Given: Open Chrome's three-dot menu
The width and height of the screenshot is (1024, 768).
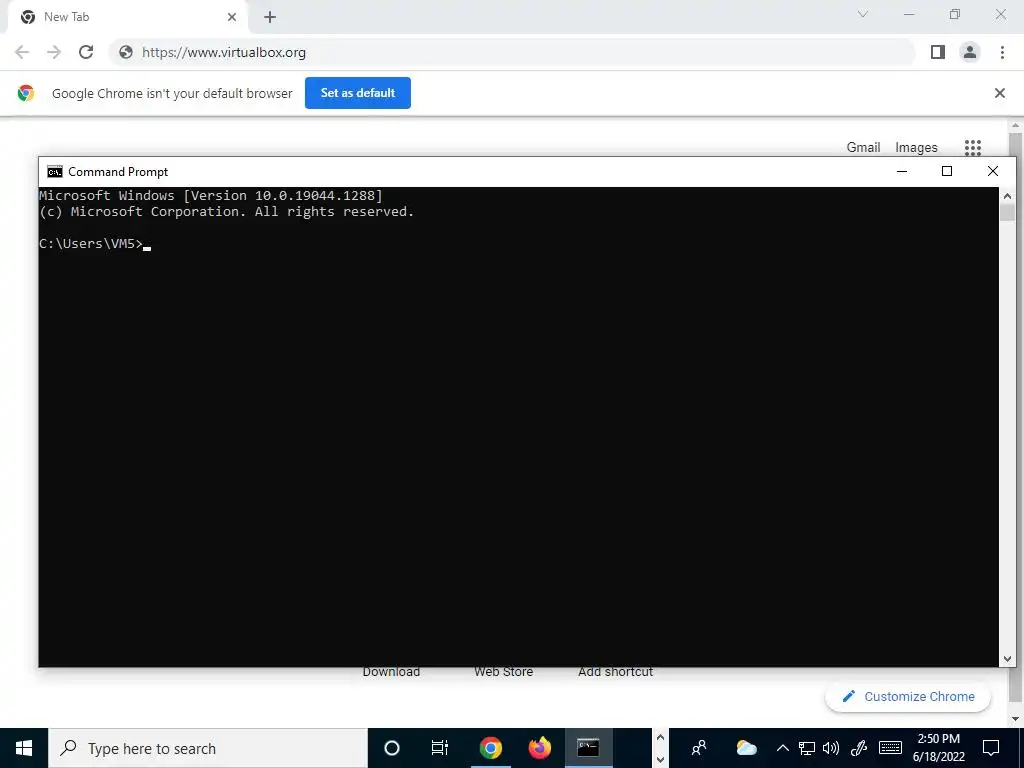Looking at the screenshot, I should coord(1002,52).
